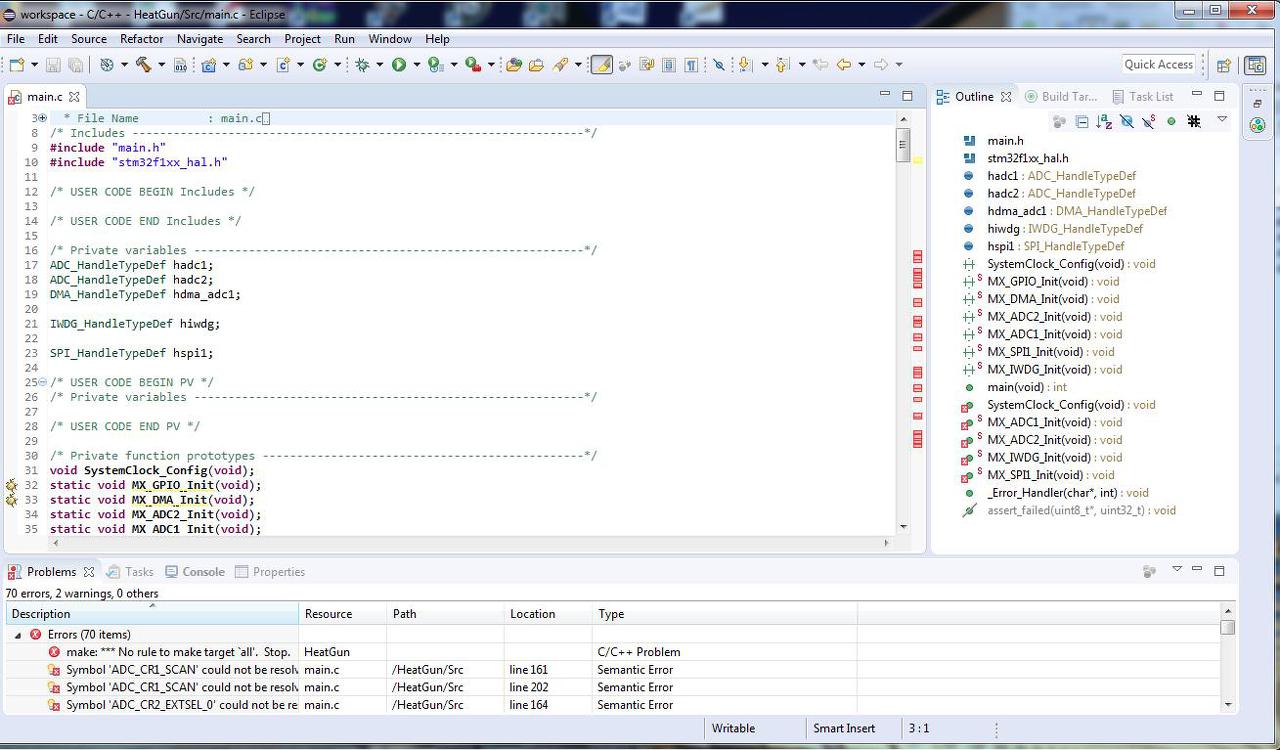Screen dimensions: 1280x750
Task: Click the Collapse All icon in Outline
Action: tap(1082, 121)
